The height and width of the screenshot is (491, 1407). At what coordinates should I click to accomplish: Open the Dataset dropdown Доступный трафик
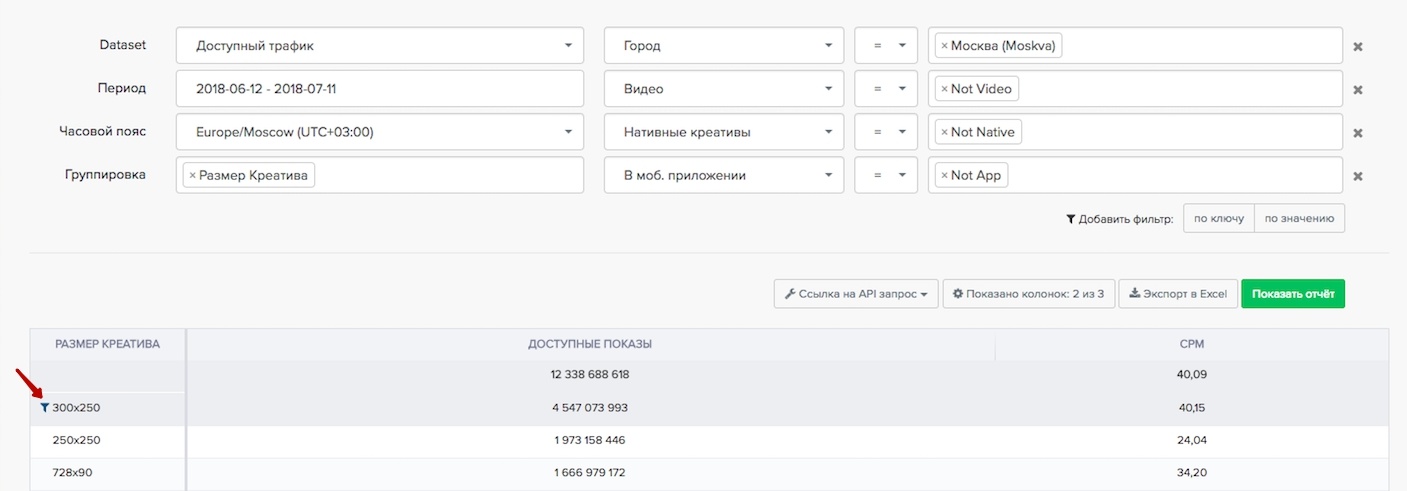[379, 46]
